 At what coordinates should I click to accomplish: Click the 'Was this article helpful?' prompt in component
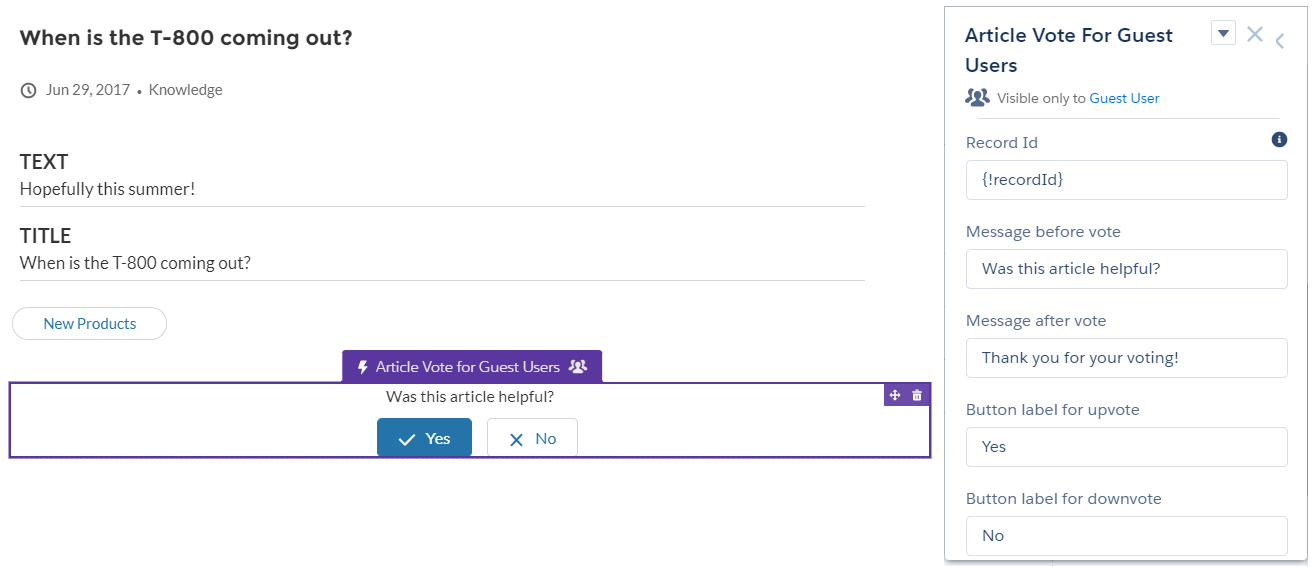470,397
